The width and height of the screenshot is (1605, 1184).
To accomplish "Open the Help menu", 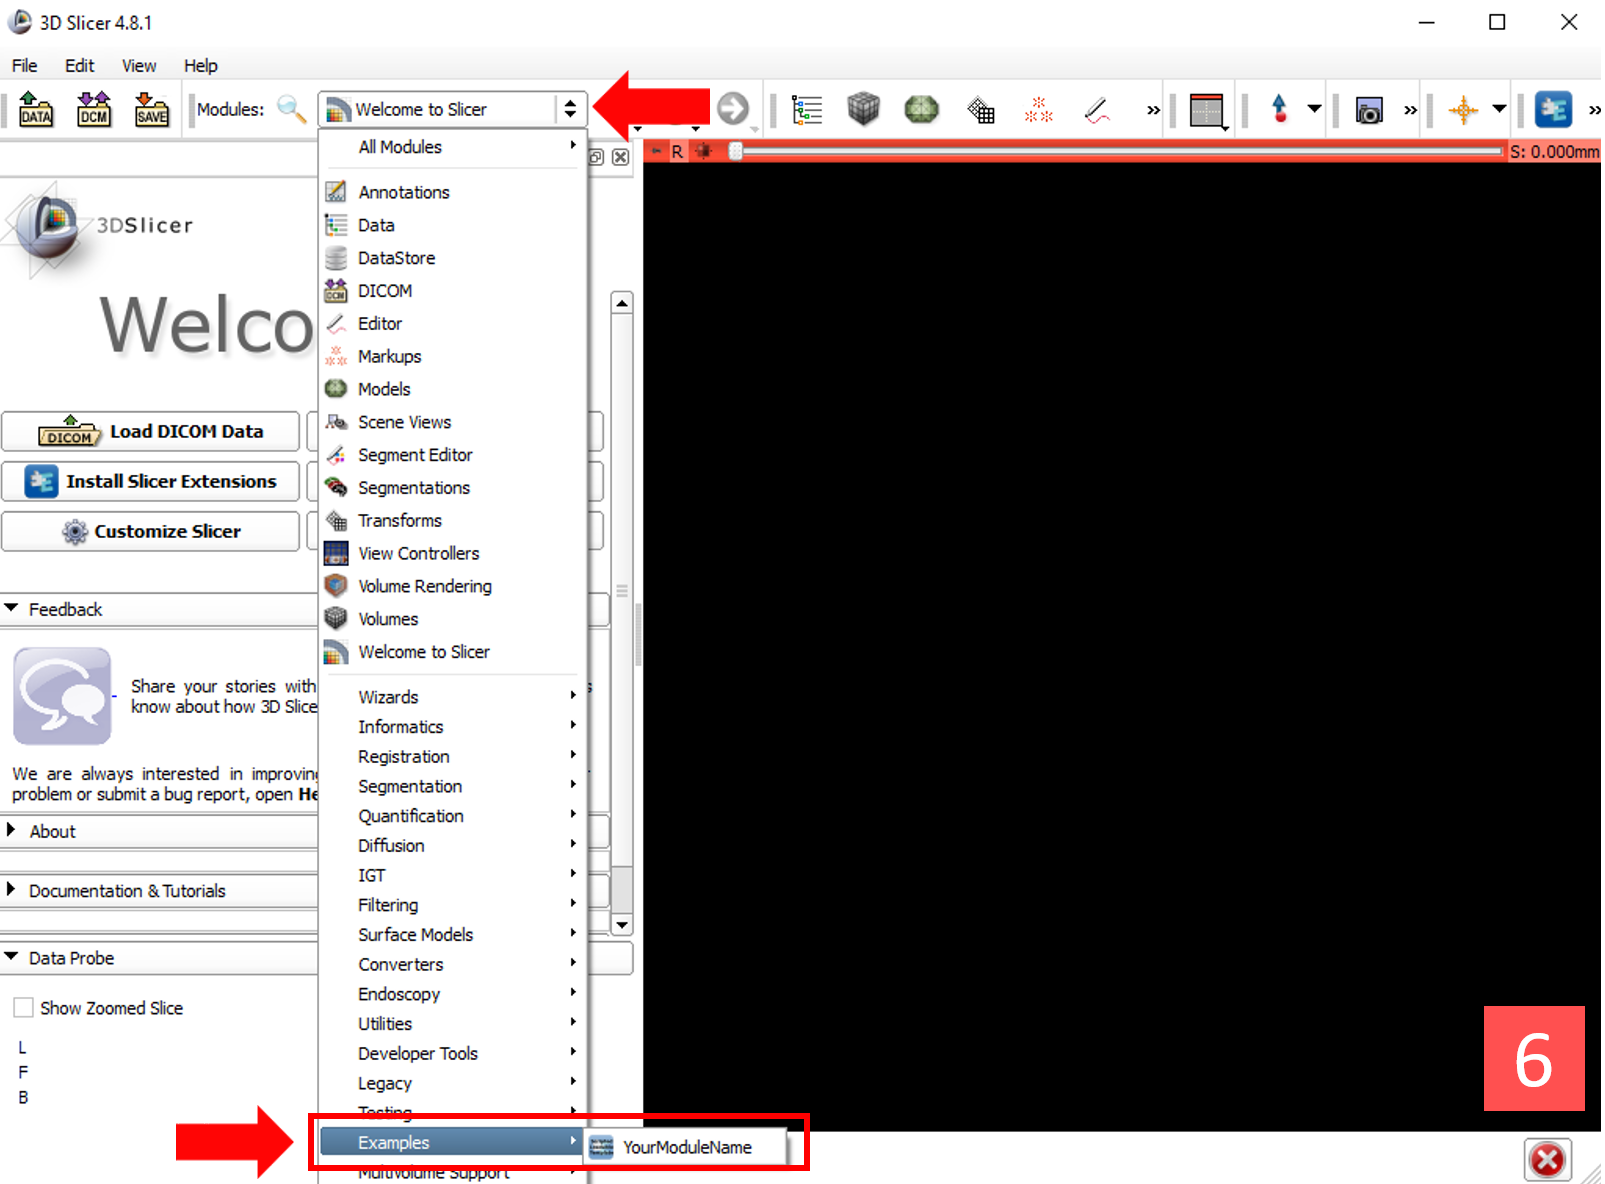I will 200,65.
